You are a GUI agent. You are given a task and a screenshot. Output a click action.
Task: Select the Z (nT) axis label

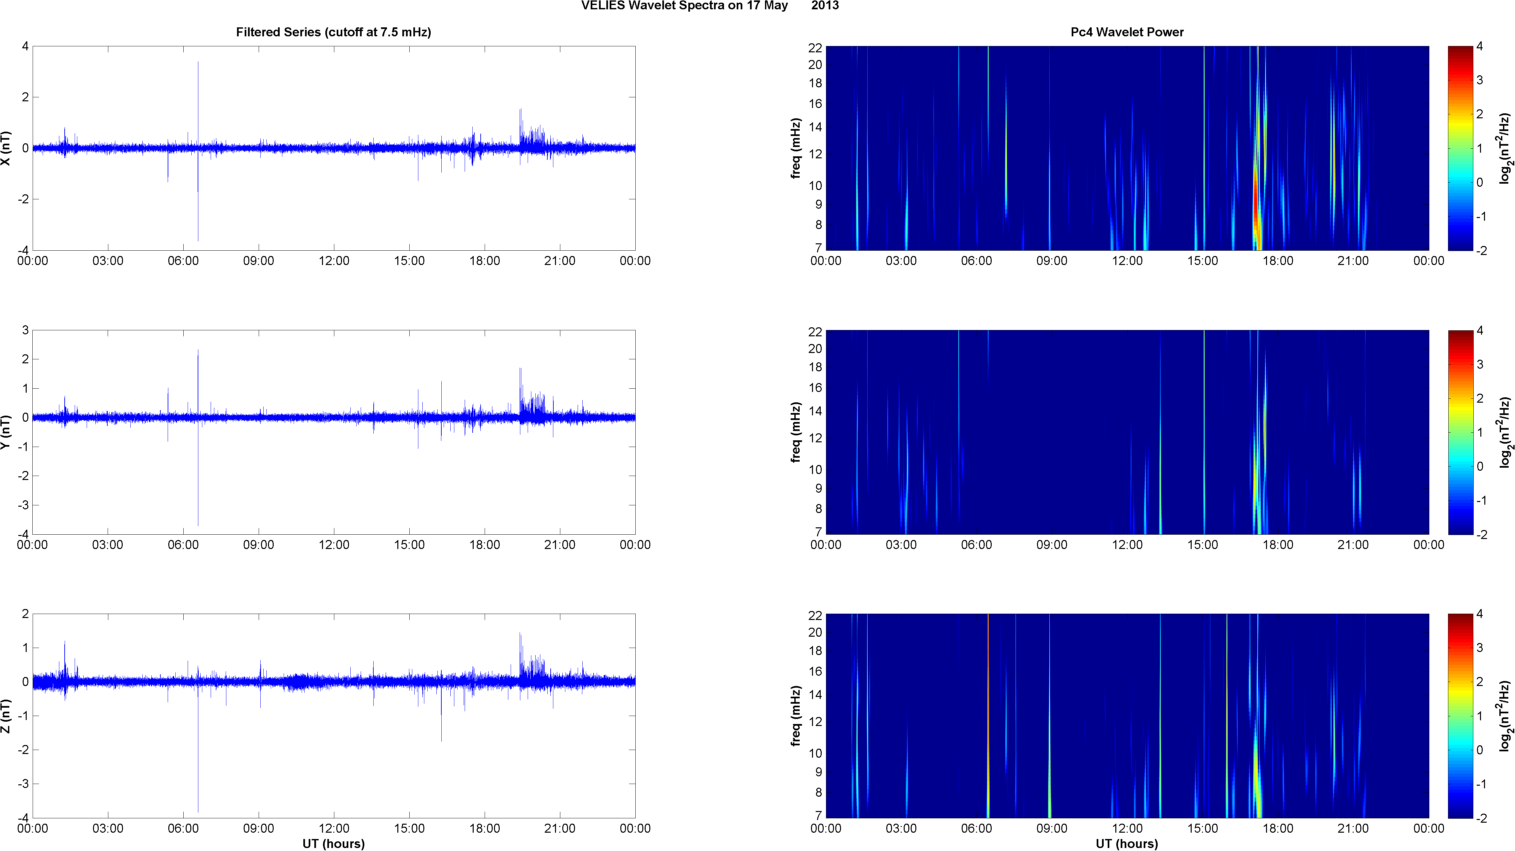click(x=7, y=716)
